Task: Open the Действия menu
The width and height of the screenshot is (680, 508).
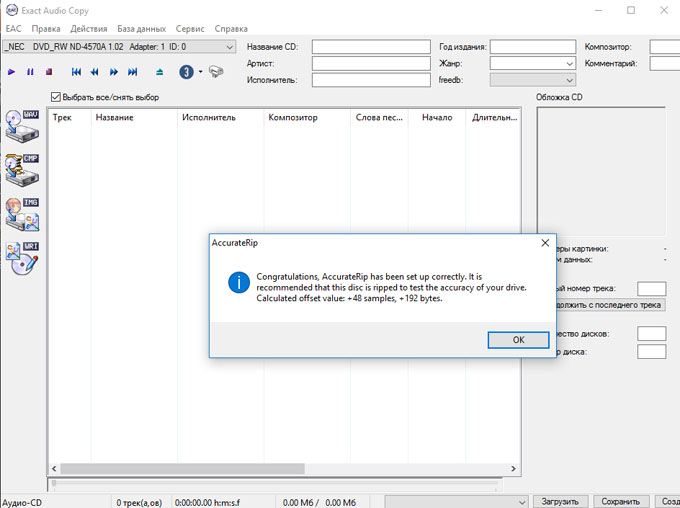Action: click(89, 29)
